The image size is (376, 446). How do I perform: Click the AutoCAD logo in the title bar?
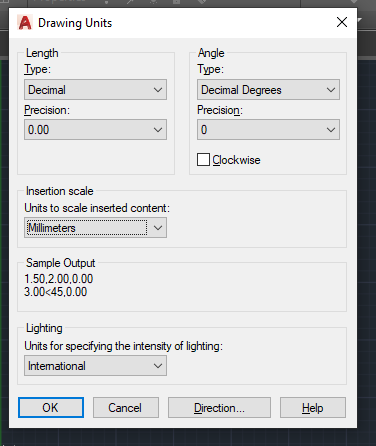pos(25,23)
